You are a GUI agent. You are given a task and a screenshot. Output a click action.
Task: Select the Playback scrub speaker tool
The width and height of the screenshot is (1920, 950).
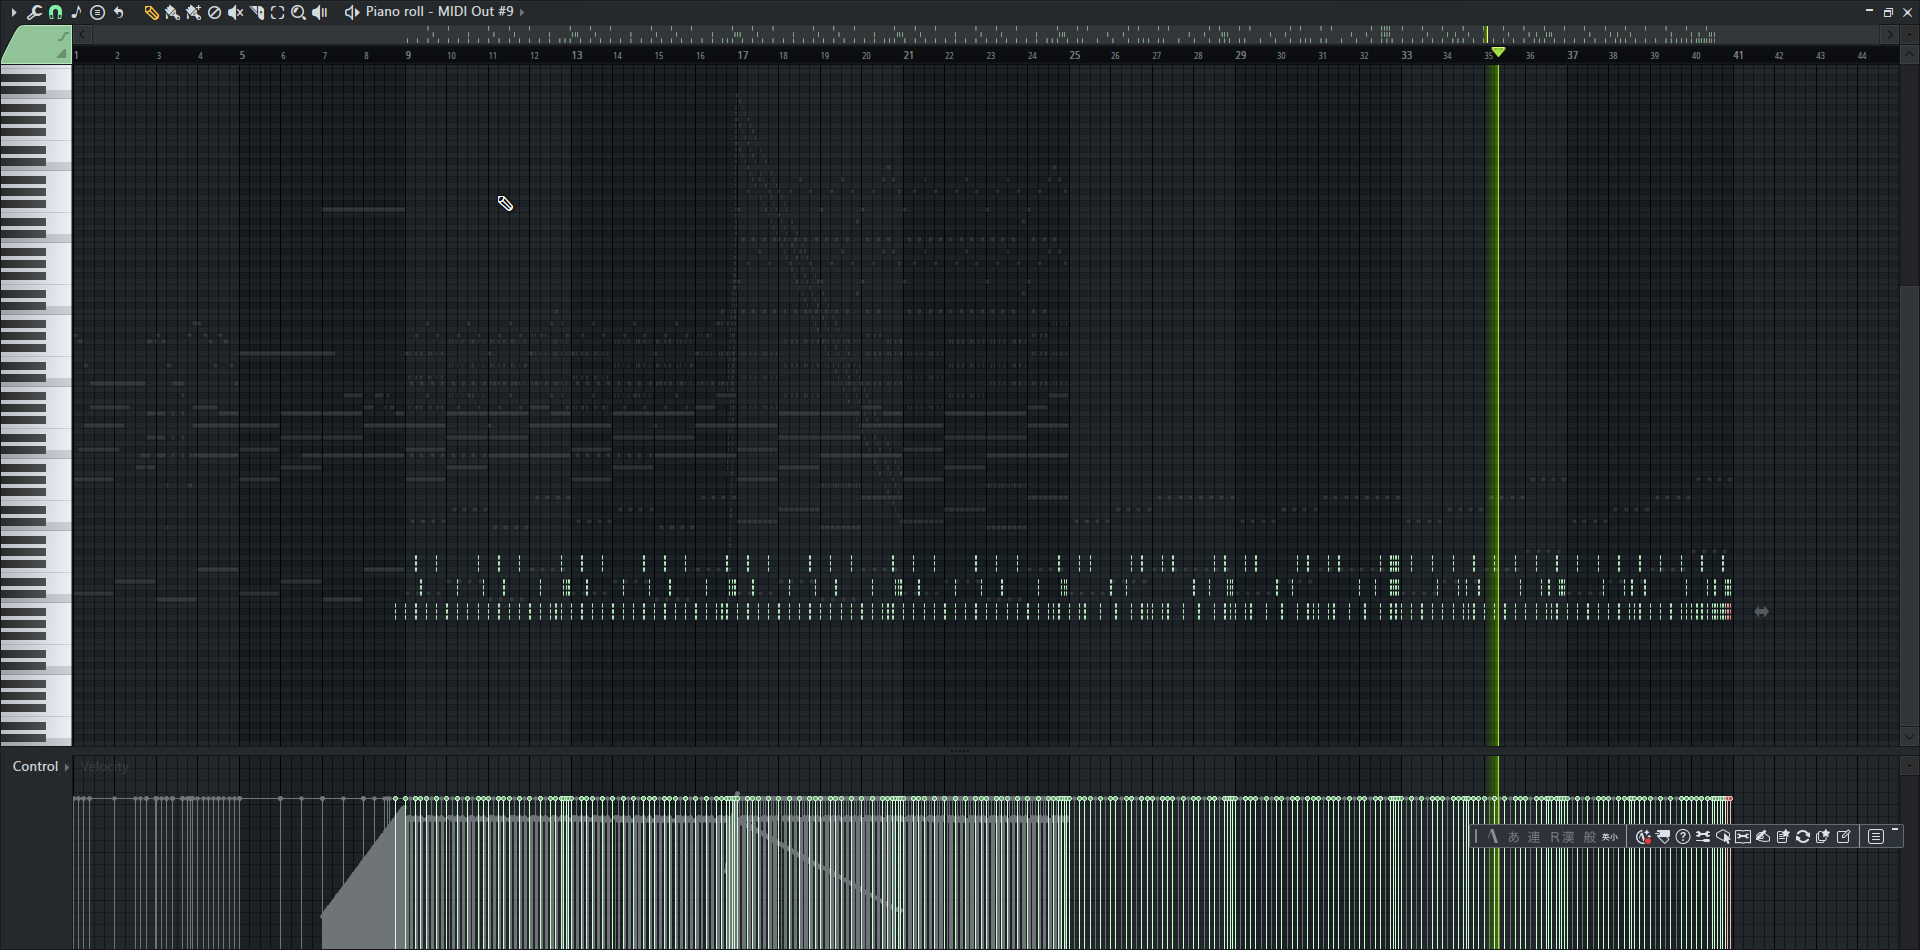[320, 12]
